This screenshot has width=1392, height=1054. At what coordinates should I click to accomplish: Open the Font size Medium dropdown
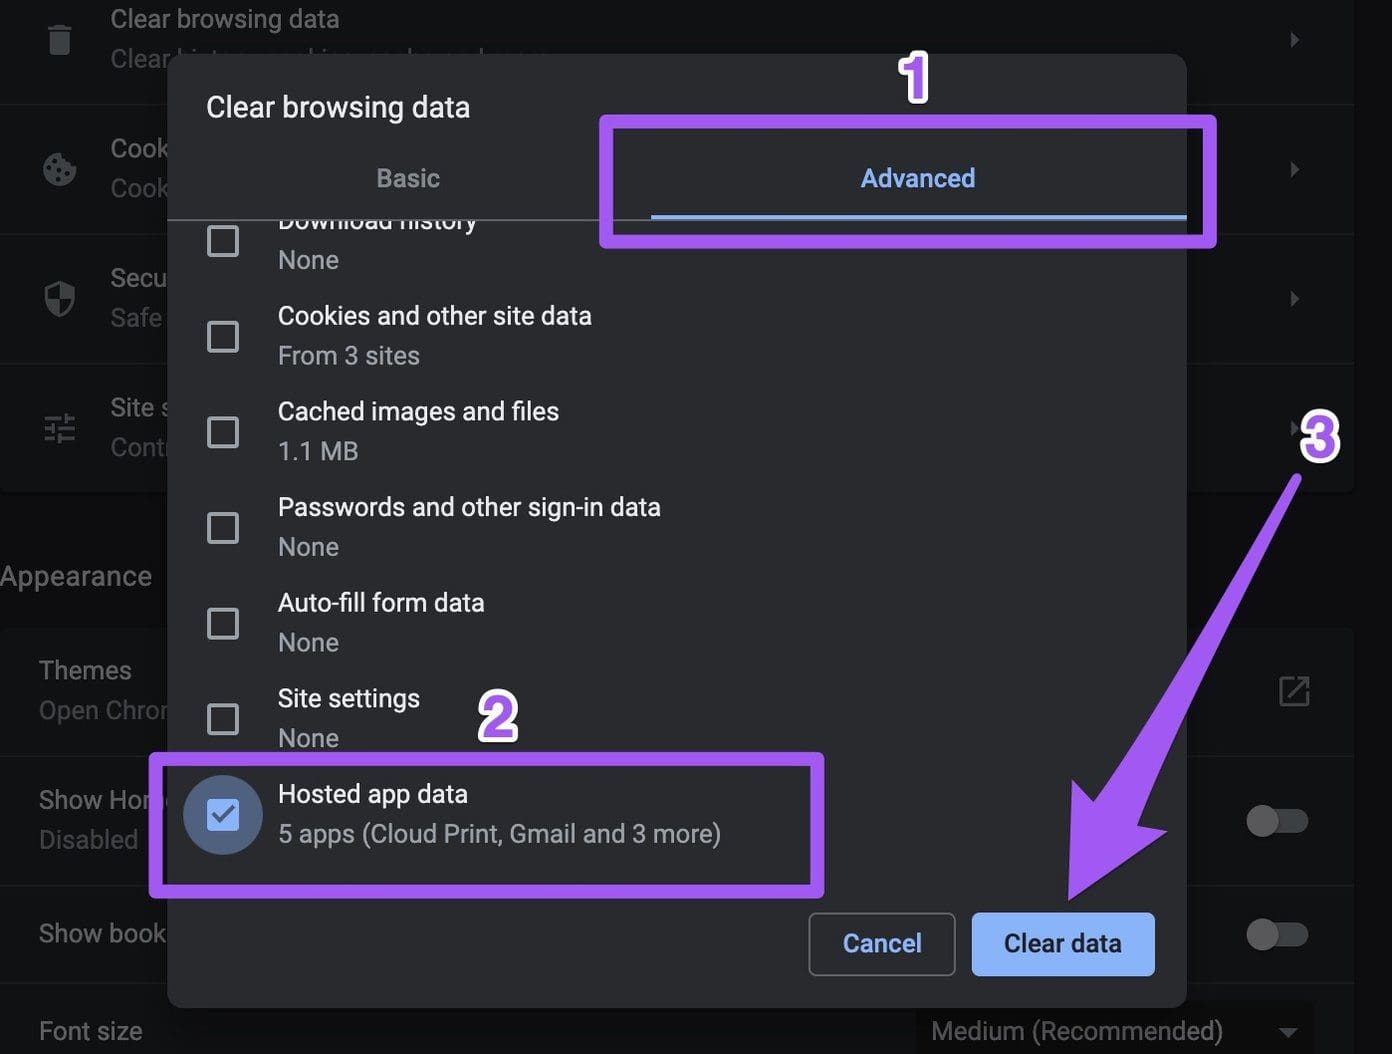pos(1115,1031)
